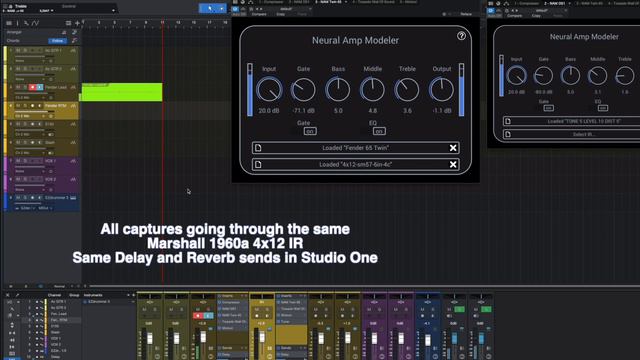The height and width of the screenshot is (360, 640).
Task: Select the loaded Fender 65 Twin model field
Action: (x=356, y=148)
